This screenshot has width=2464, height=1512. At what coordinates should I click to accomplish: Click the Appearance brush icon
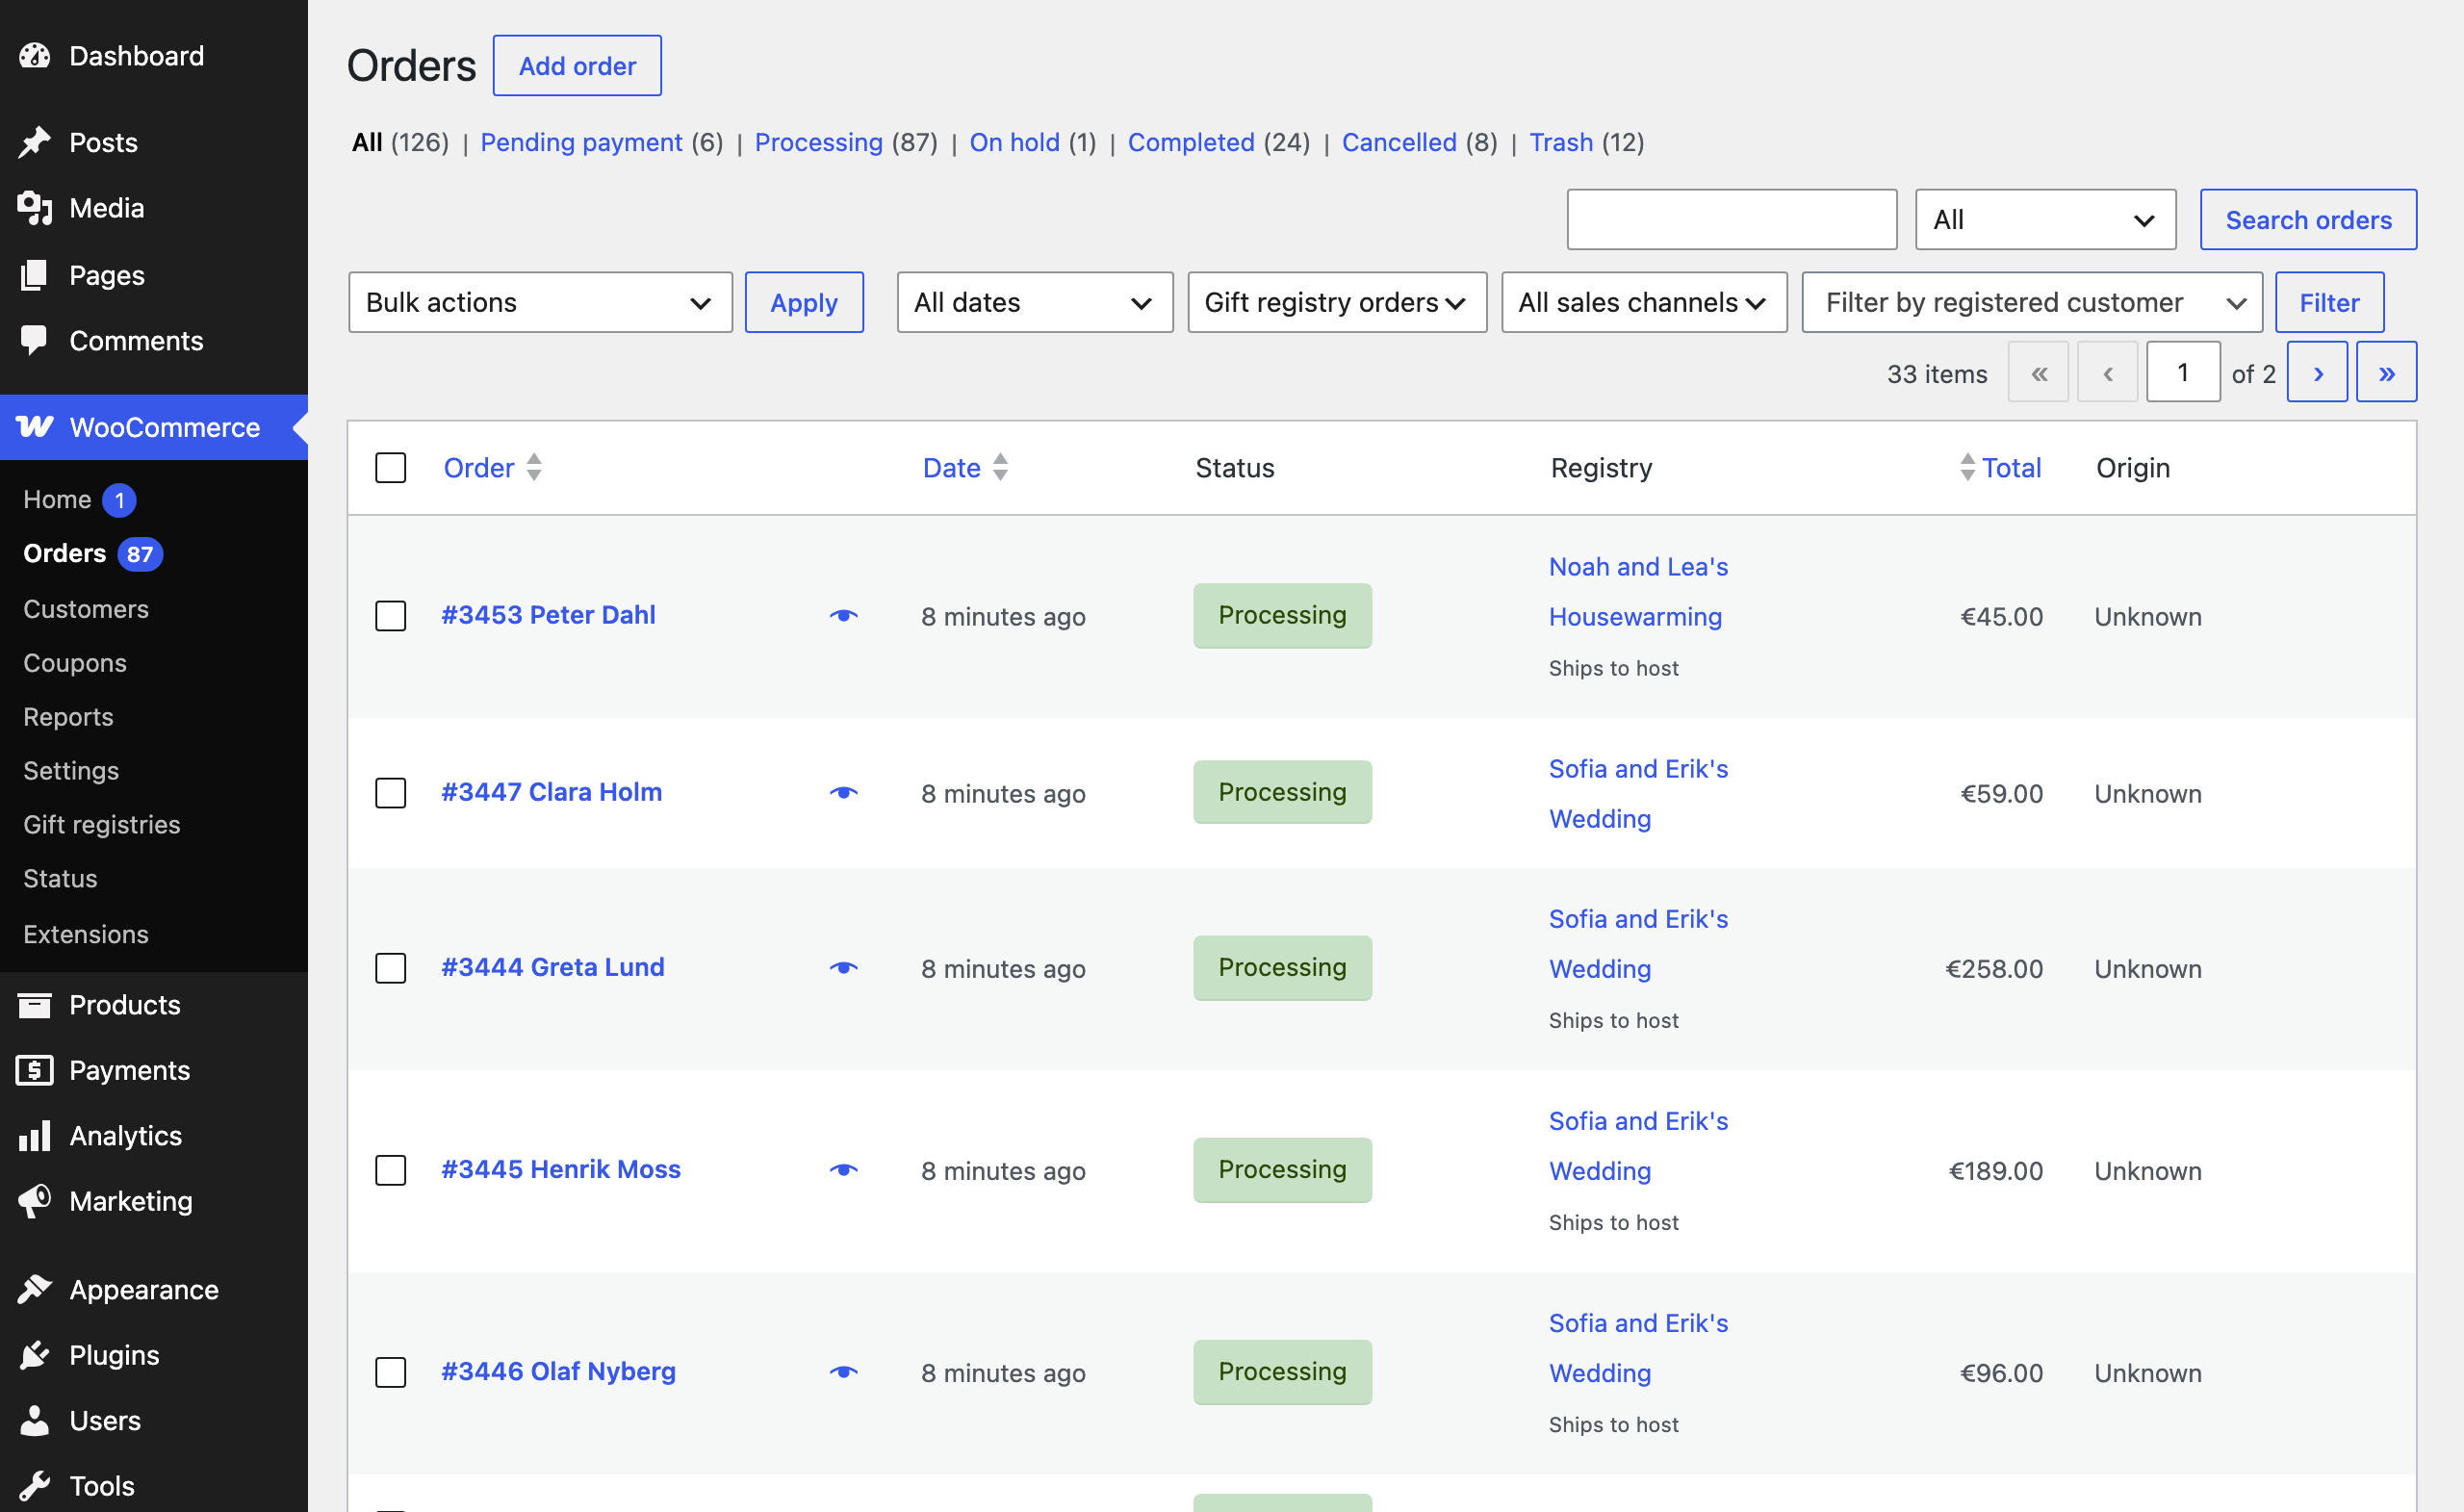(35, 1290)
